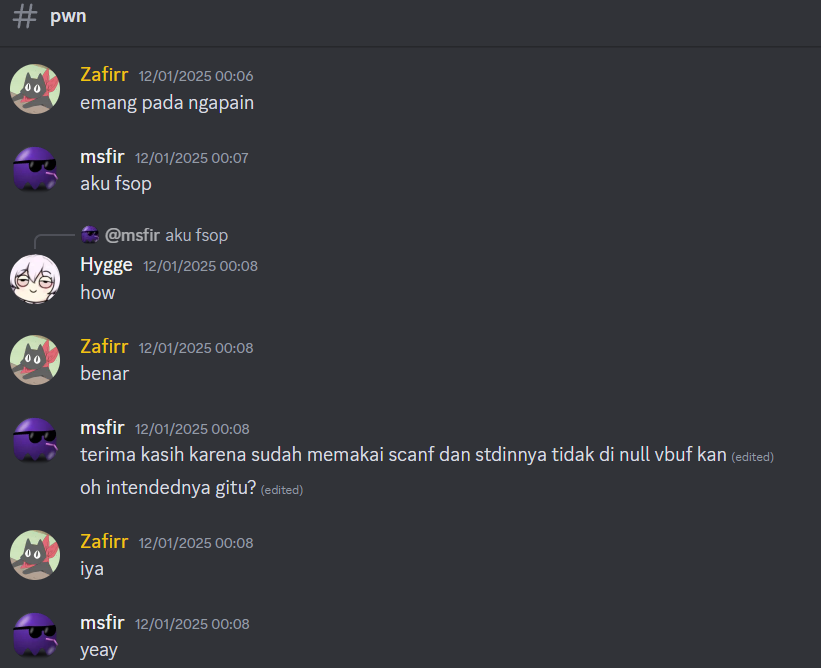Click '(edited)' label after 'oh intendednya gitu?'
The width and height of the screenshot is (821, 668).
point(282,490)
